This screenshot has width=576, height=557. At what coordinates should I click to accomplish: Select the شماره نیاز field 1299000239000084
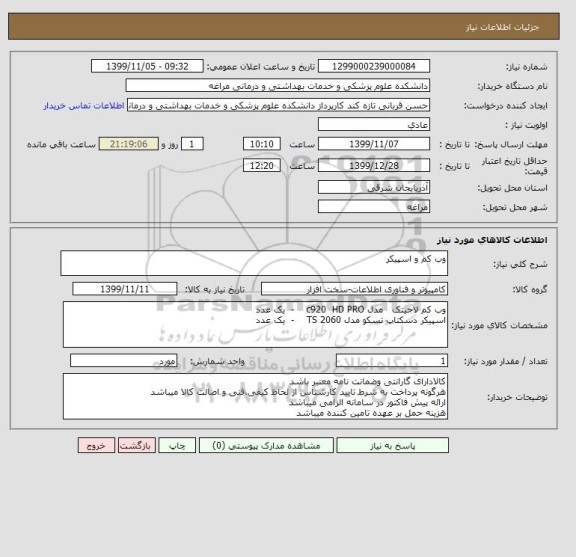(x=374, y=66)
